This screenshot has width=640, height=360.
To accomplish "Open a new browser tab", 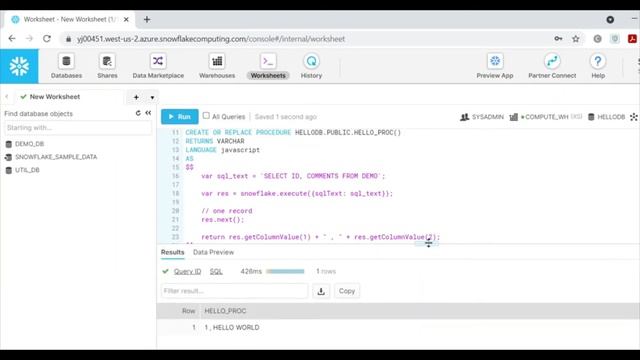I will (147, 19).
